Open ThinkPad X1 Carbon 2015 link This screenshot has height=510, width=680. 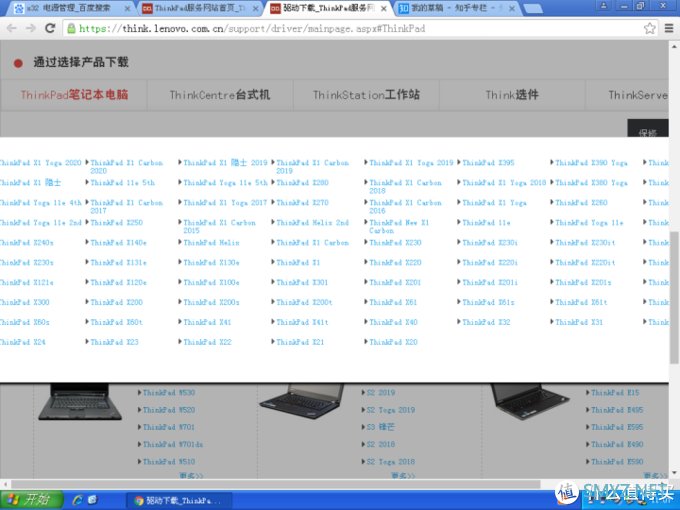[219, 226]
